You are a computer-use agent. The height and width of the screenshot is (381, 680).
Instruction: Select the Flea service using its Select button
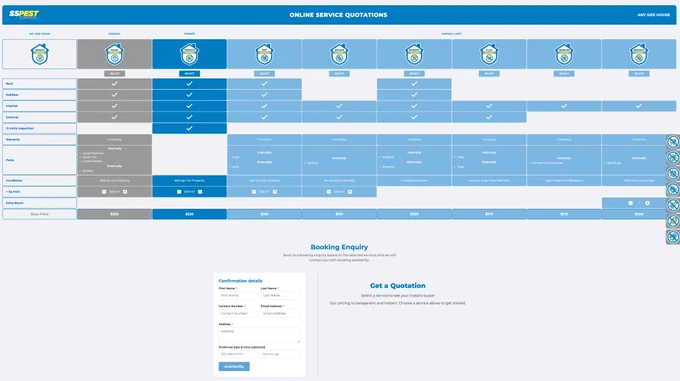[489, 74]
